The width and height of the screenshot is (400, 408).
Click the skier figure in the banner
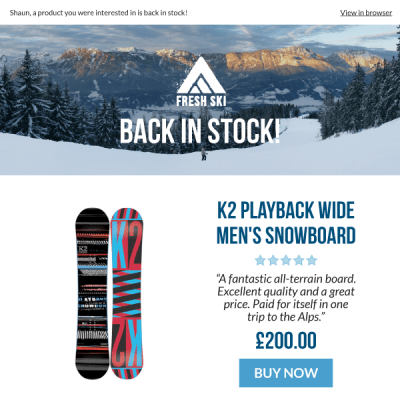(204, 154)
